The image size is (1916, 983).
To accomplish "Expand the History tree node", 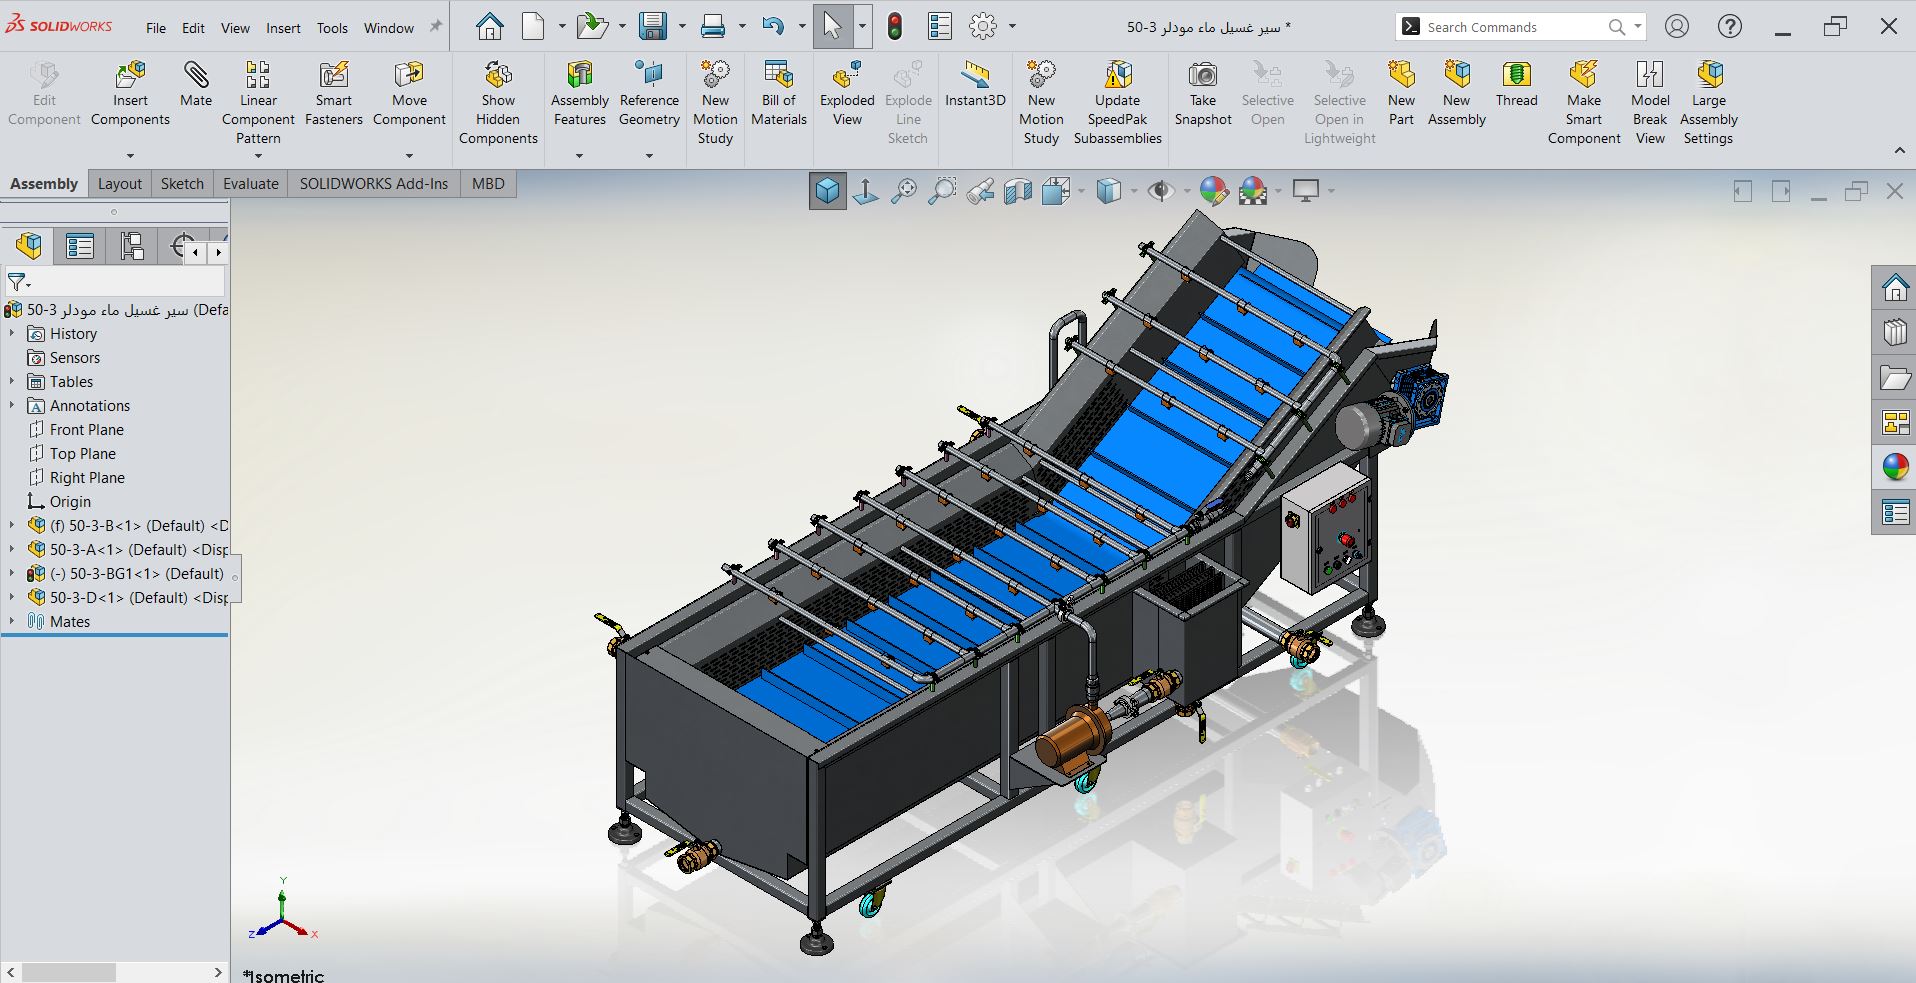I will tap(12, 333).
